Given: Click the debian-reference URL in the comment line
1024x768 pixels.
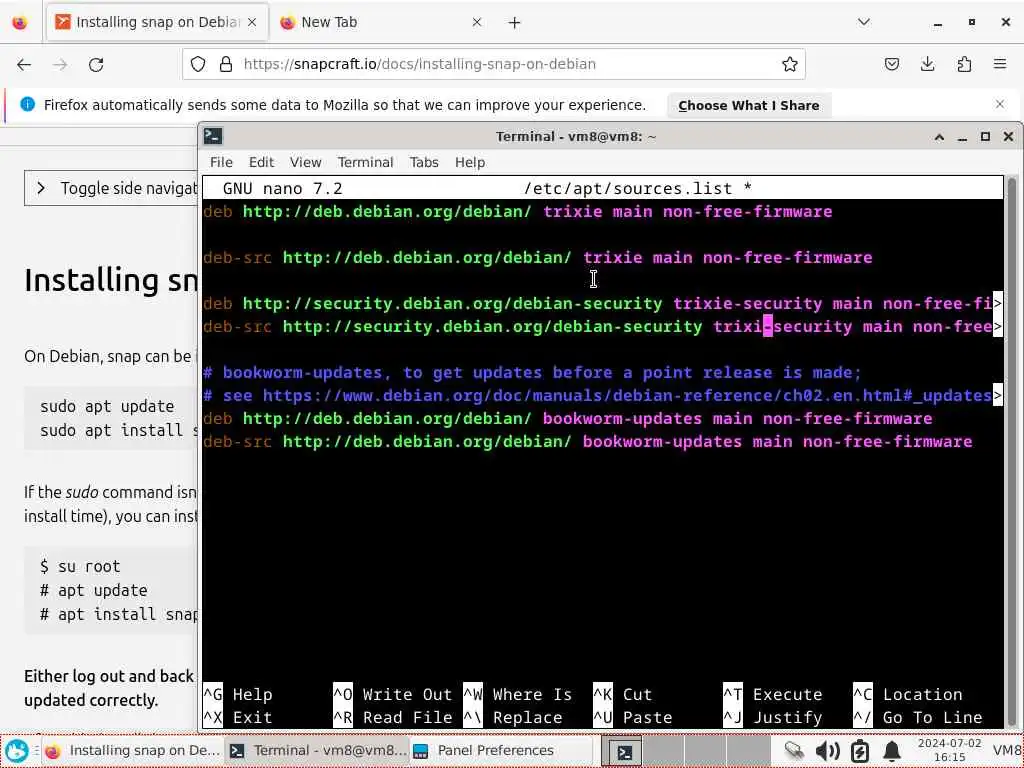Looking at the screenshot, I should (x=627, y=396).
